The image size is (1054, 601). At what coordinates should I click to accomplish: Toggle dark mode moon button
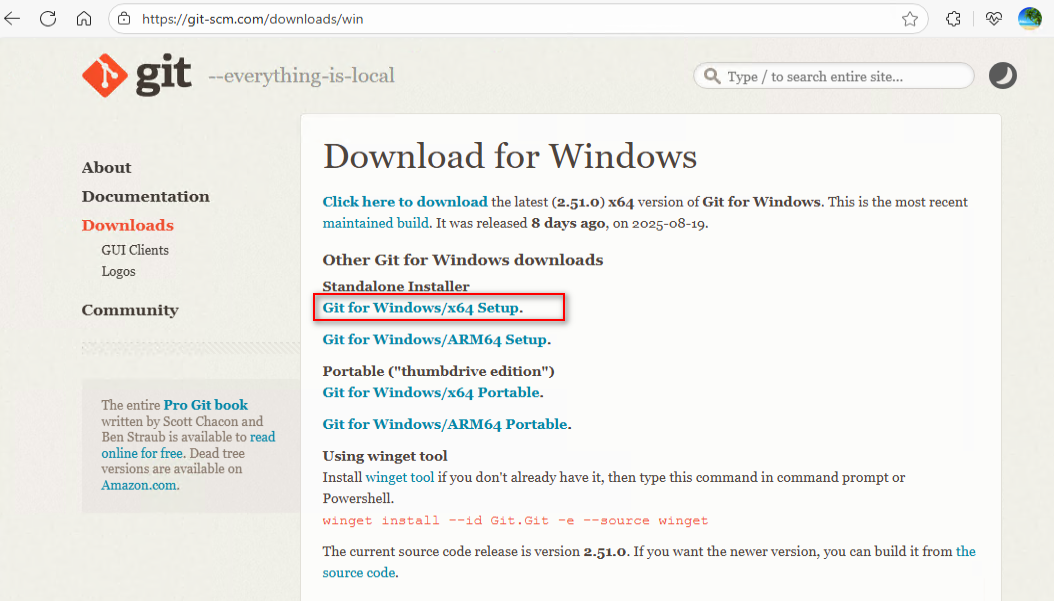point(1002,75)
